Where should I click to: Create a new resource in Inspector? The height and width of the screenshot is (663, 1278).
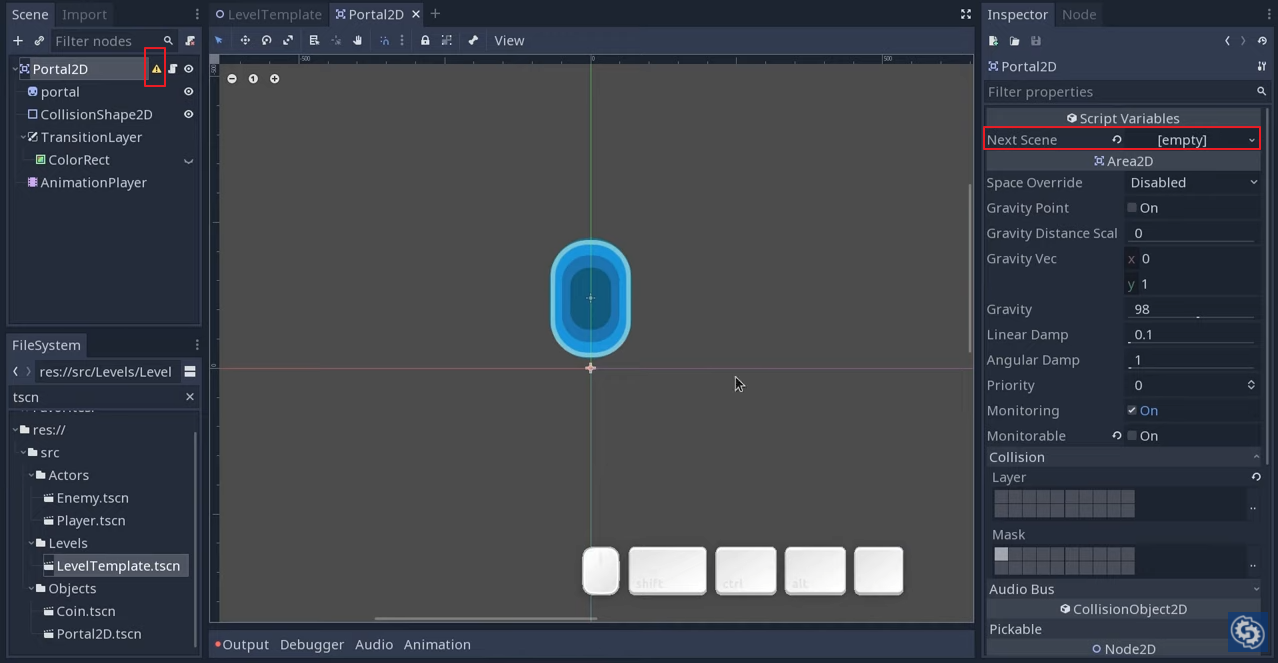click(993, 41)
